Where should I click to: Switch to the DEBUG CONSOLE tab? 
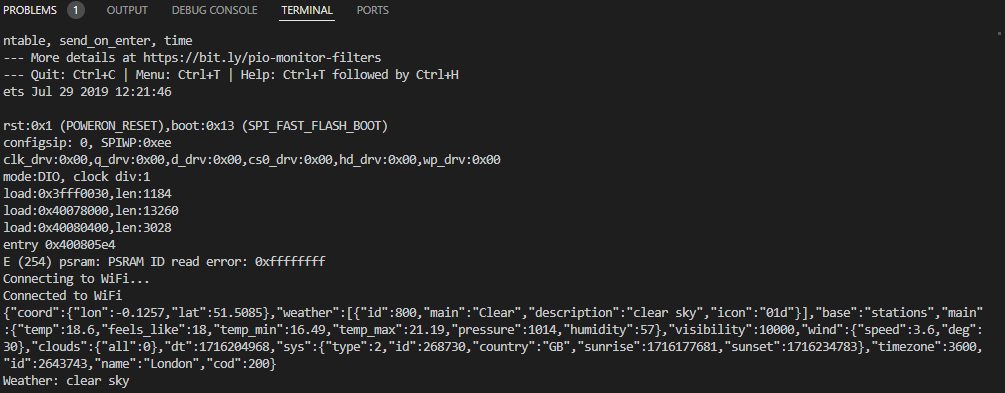pyautogui.click(x=215, y=10)
